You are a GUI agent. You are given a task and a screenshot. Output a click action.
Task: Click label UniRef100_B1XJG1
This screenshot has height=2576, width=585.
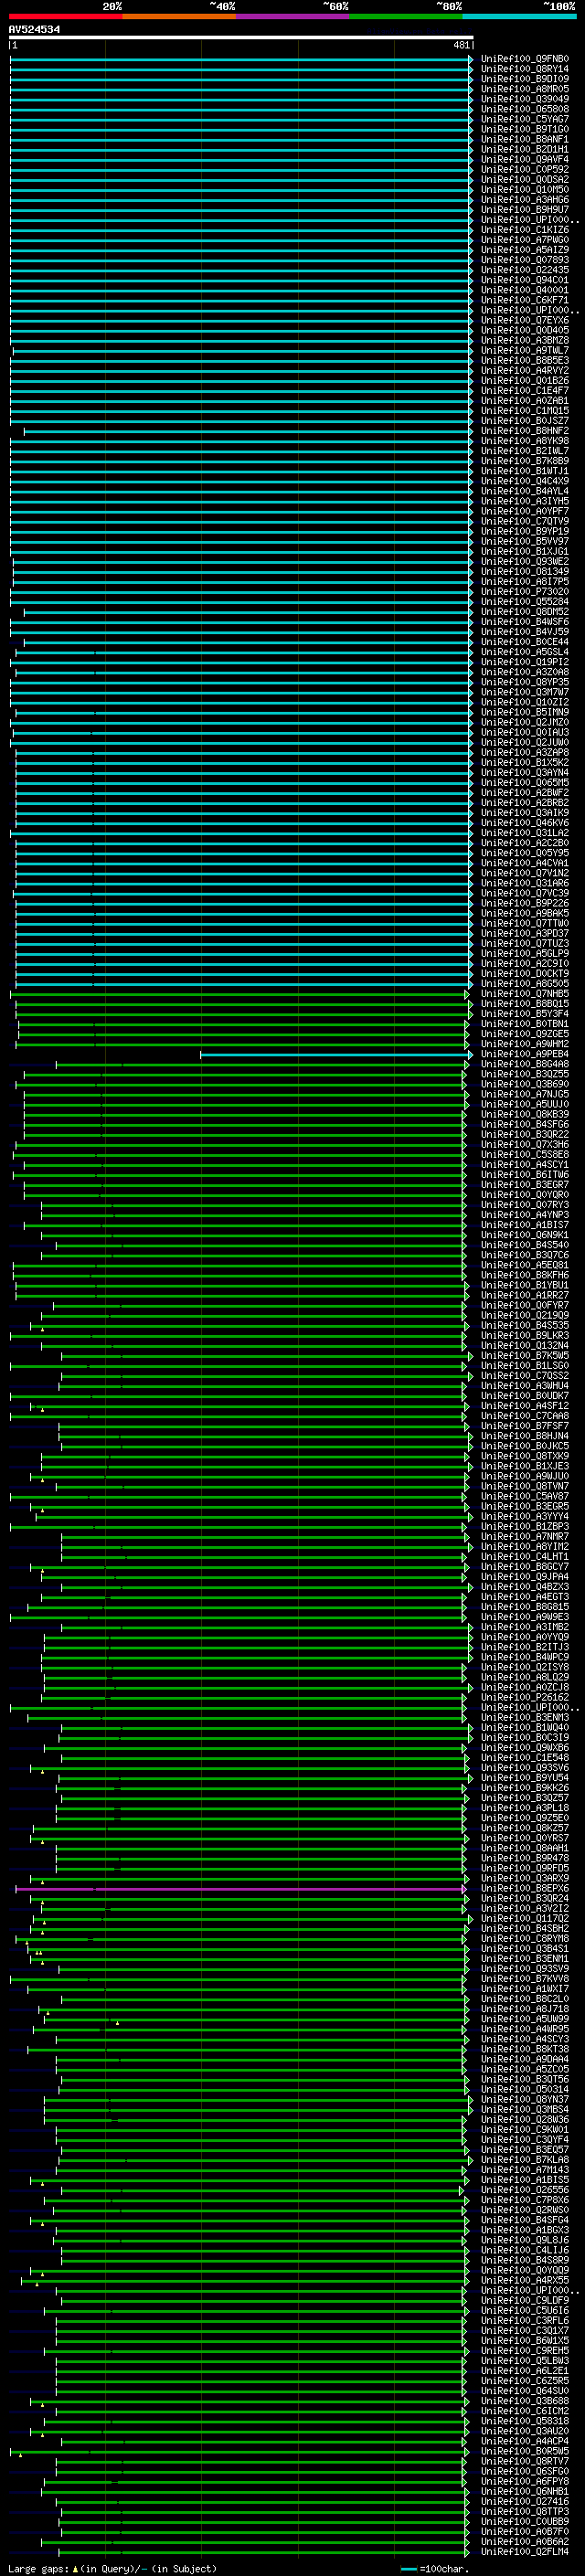point(525,551)
